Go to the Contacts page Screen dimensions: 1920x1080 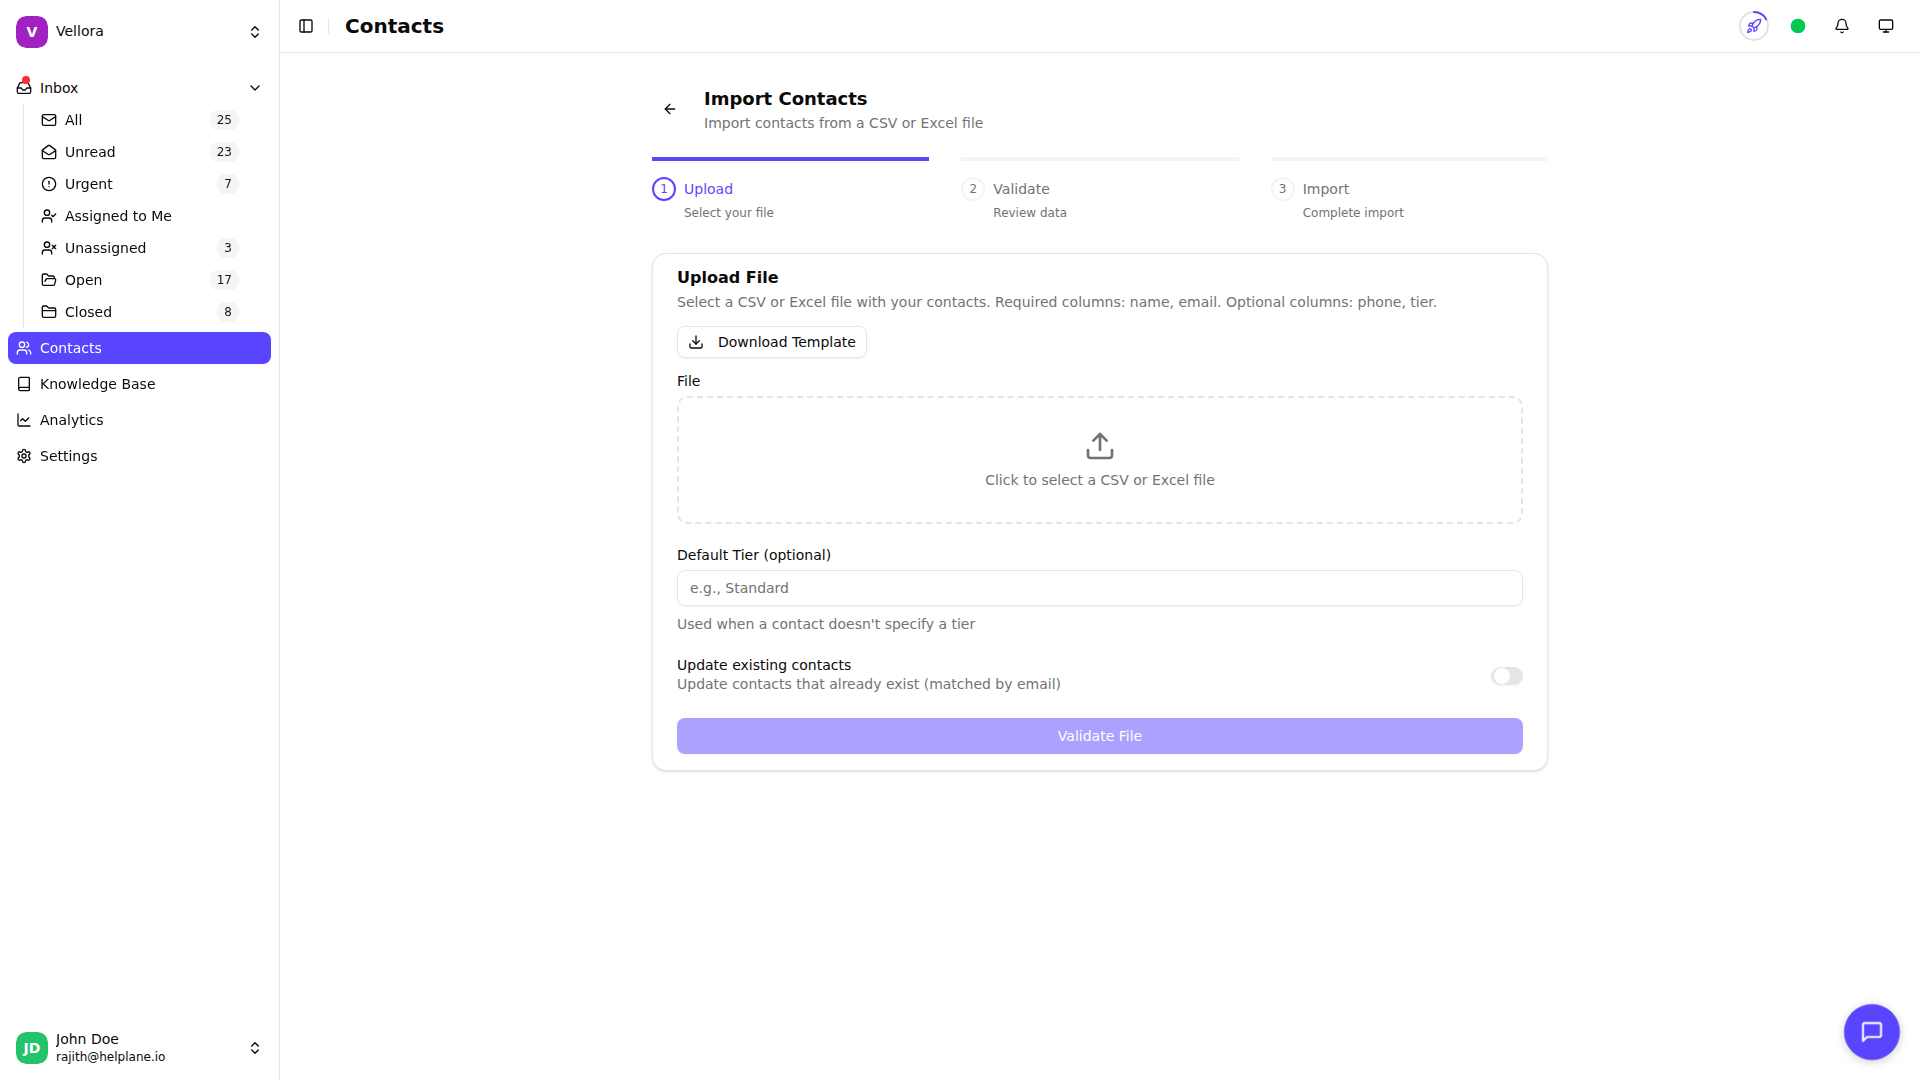pyautogui.click(x=139, y=348)
